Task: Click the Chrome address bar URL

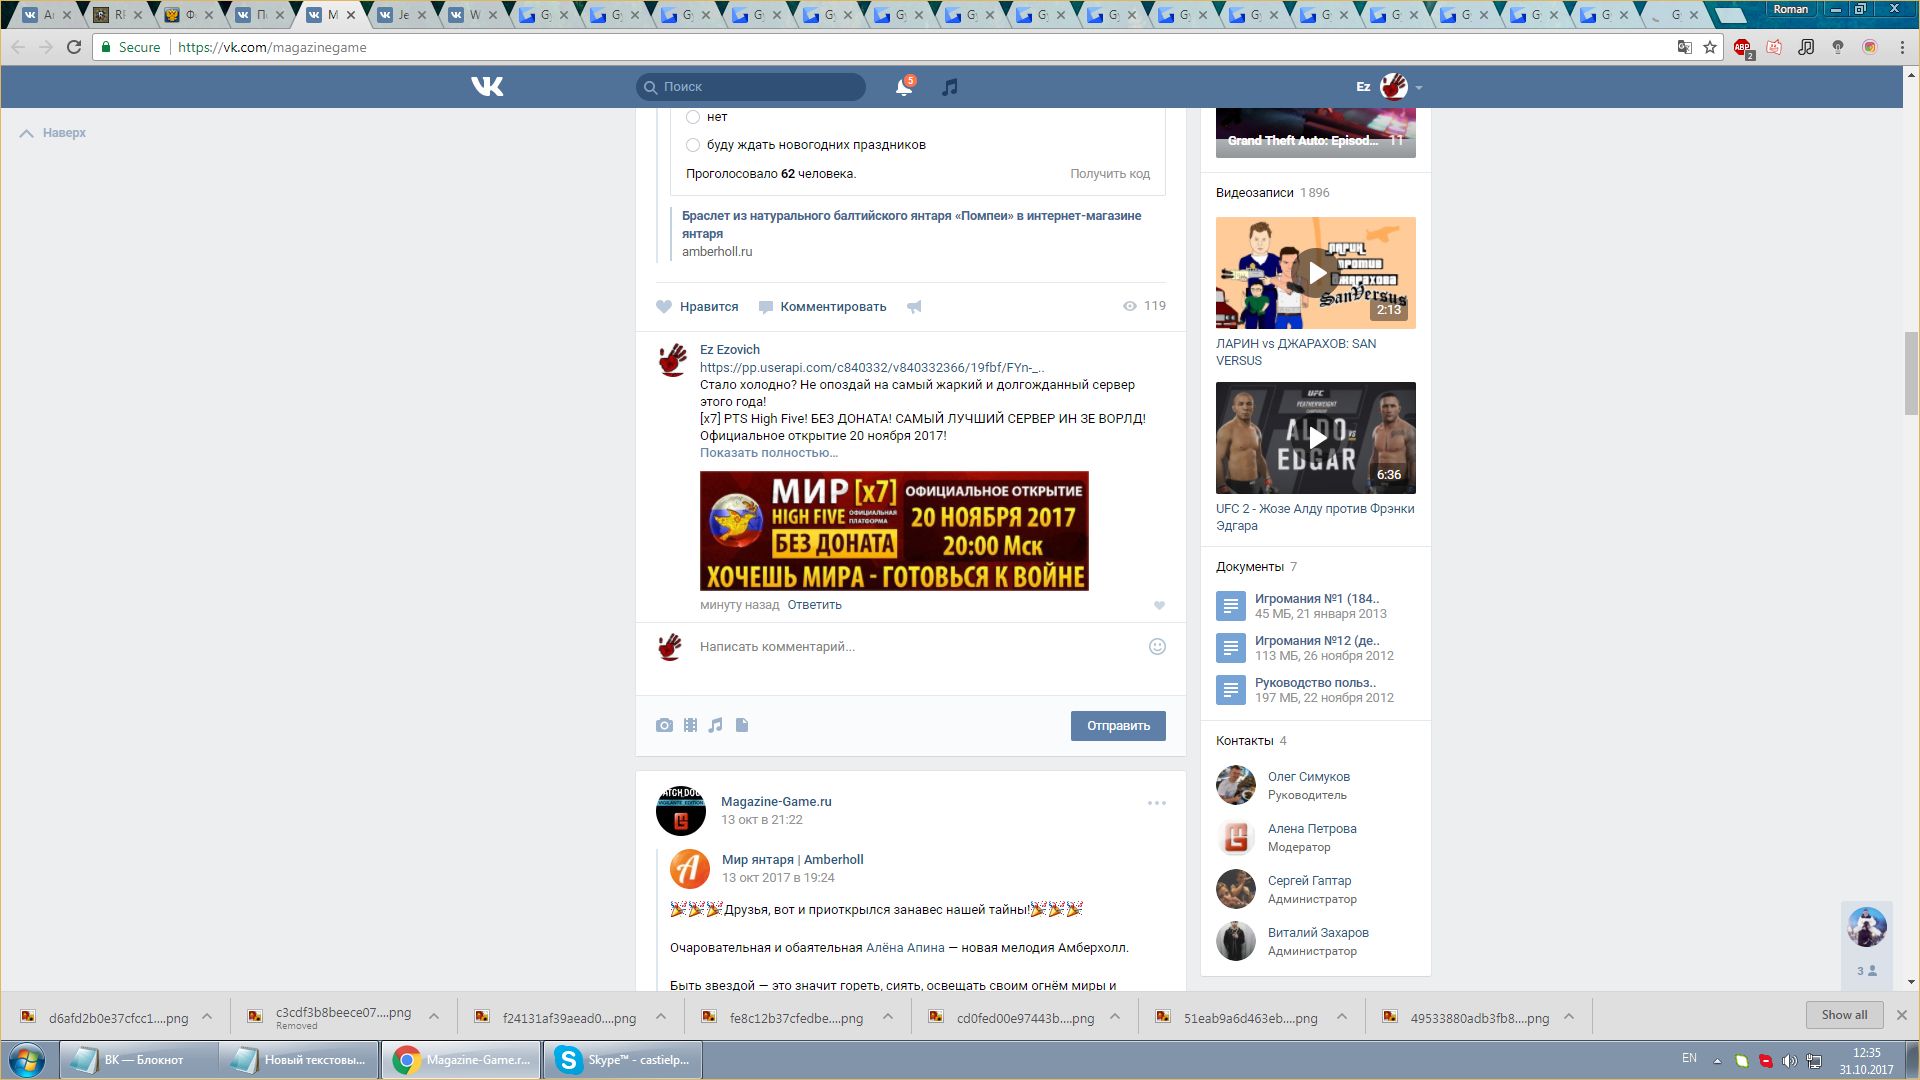Action: tap(272, 47)
